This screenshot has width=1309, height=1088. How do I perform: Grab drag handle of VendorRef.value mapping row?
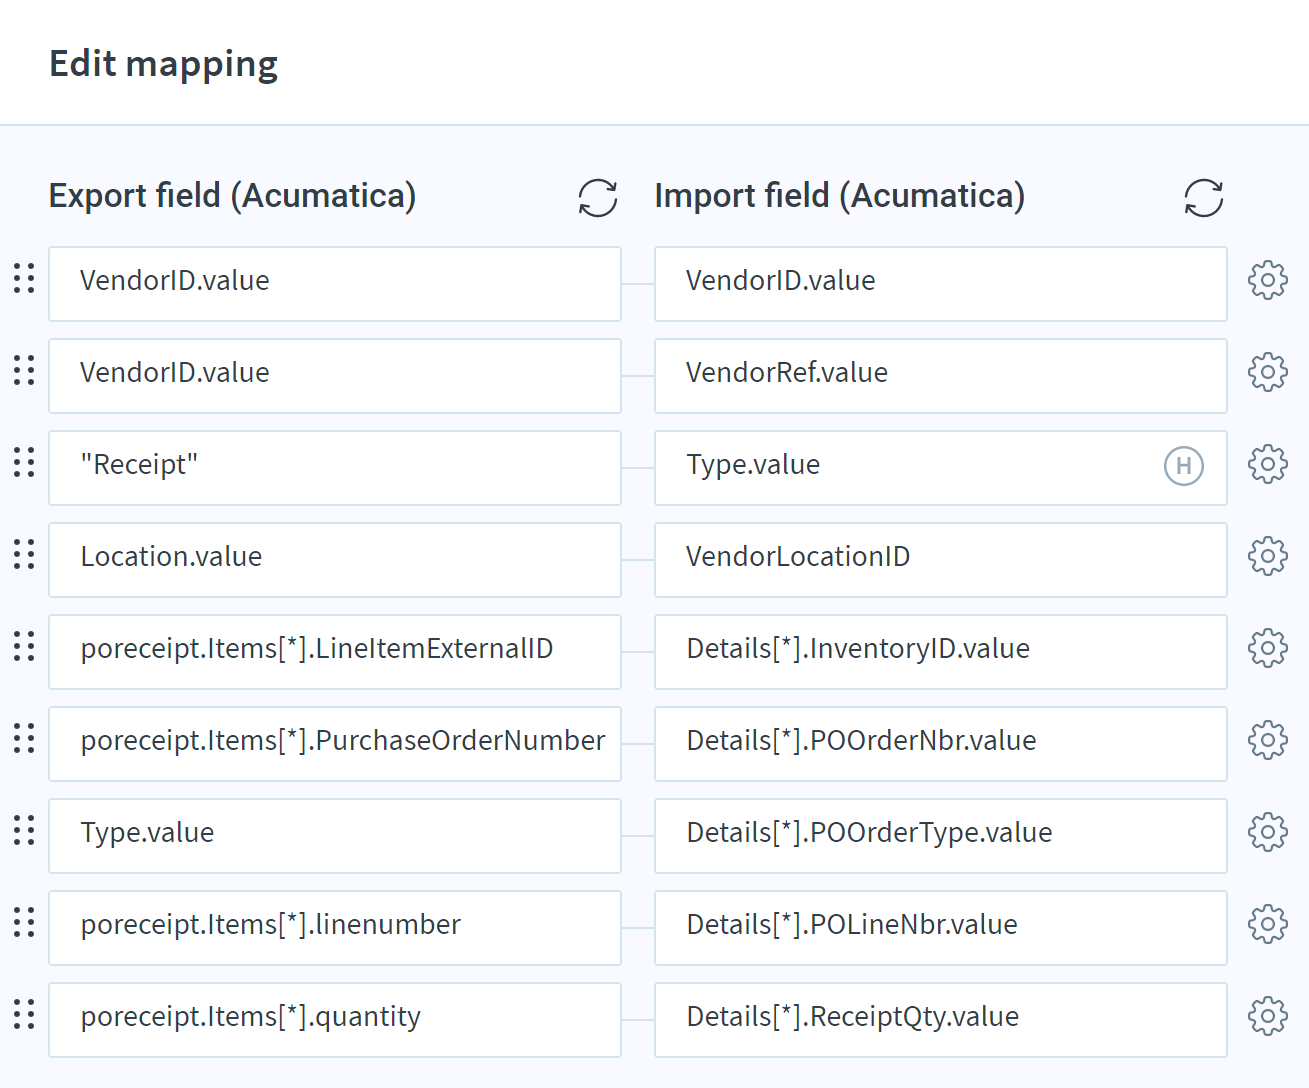[24, 370]
